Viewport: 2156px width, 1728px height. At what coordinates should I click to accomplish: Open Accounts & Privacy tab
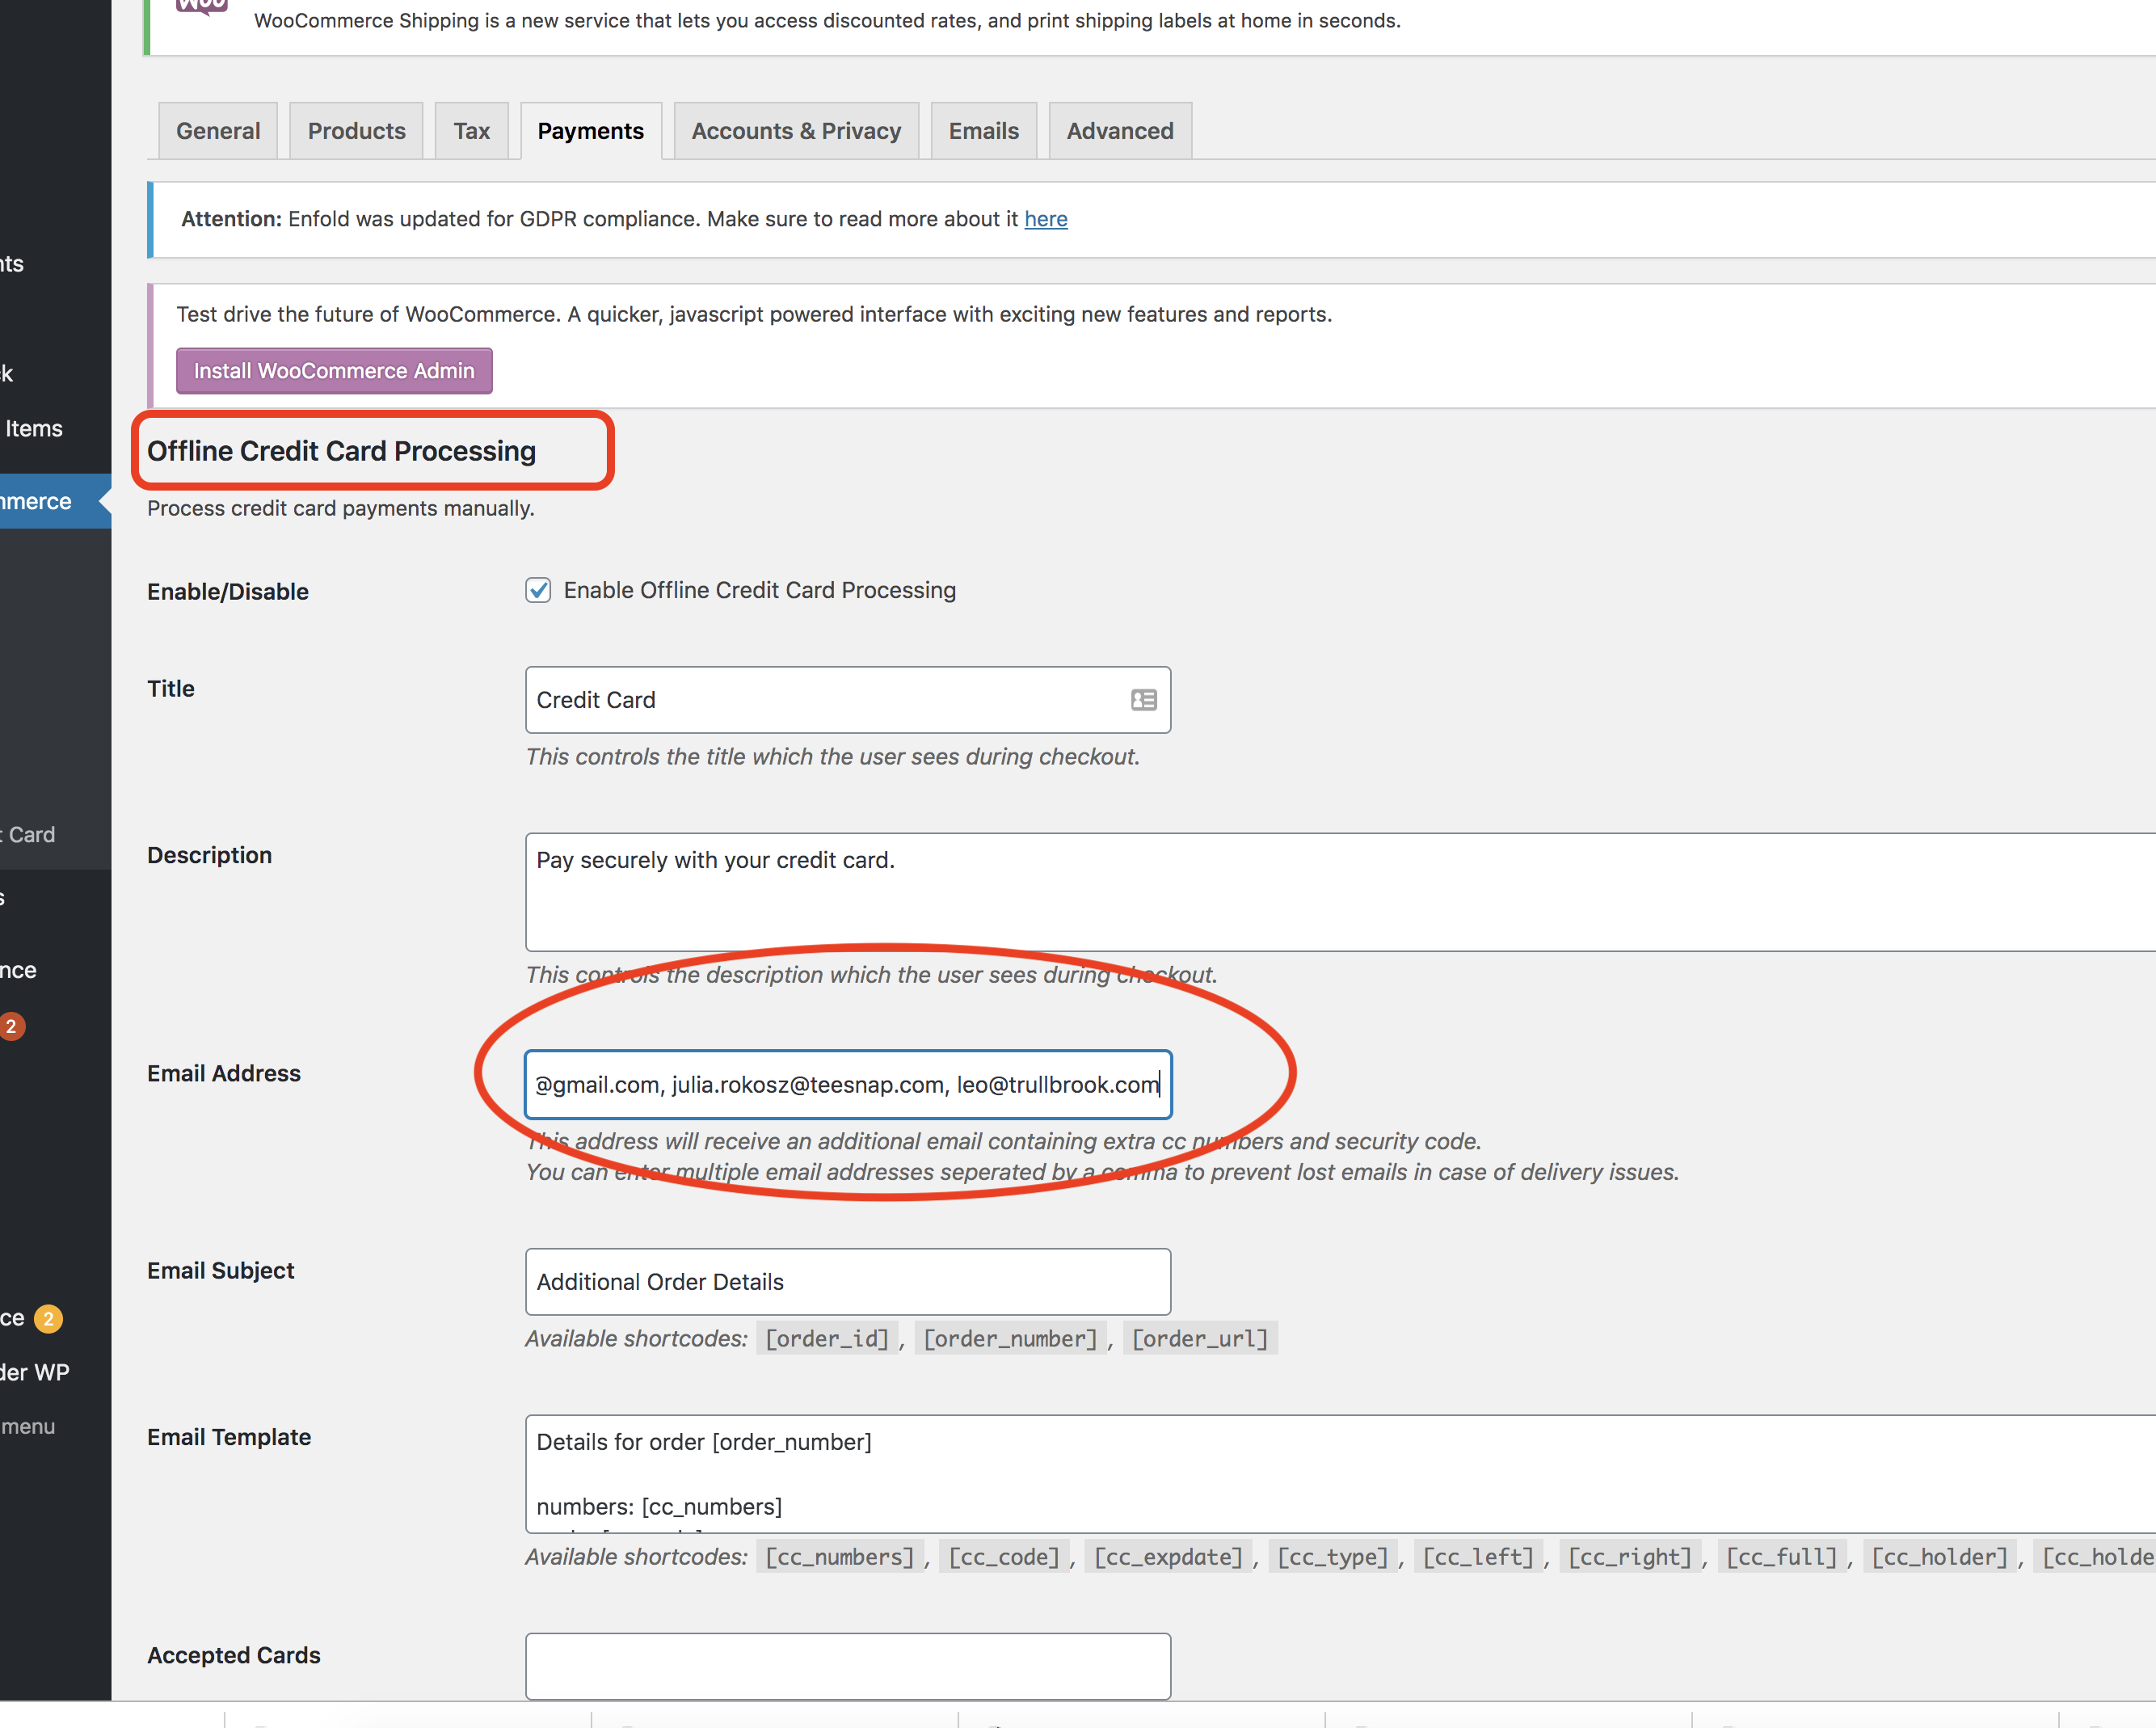coord(796,131)
